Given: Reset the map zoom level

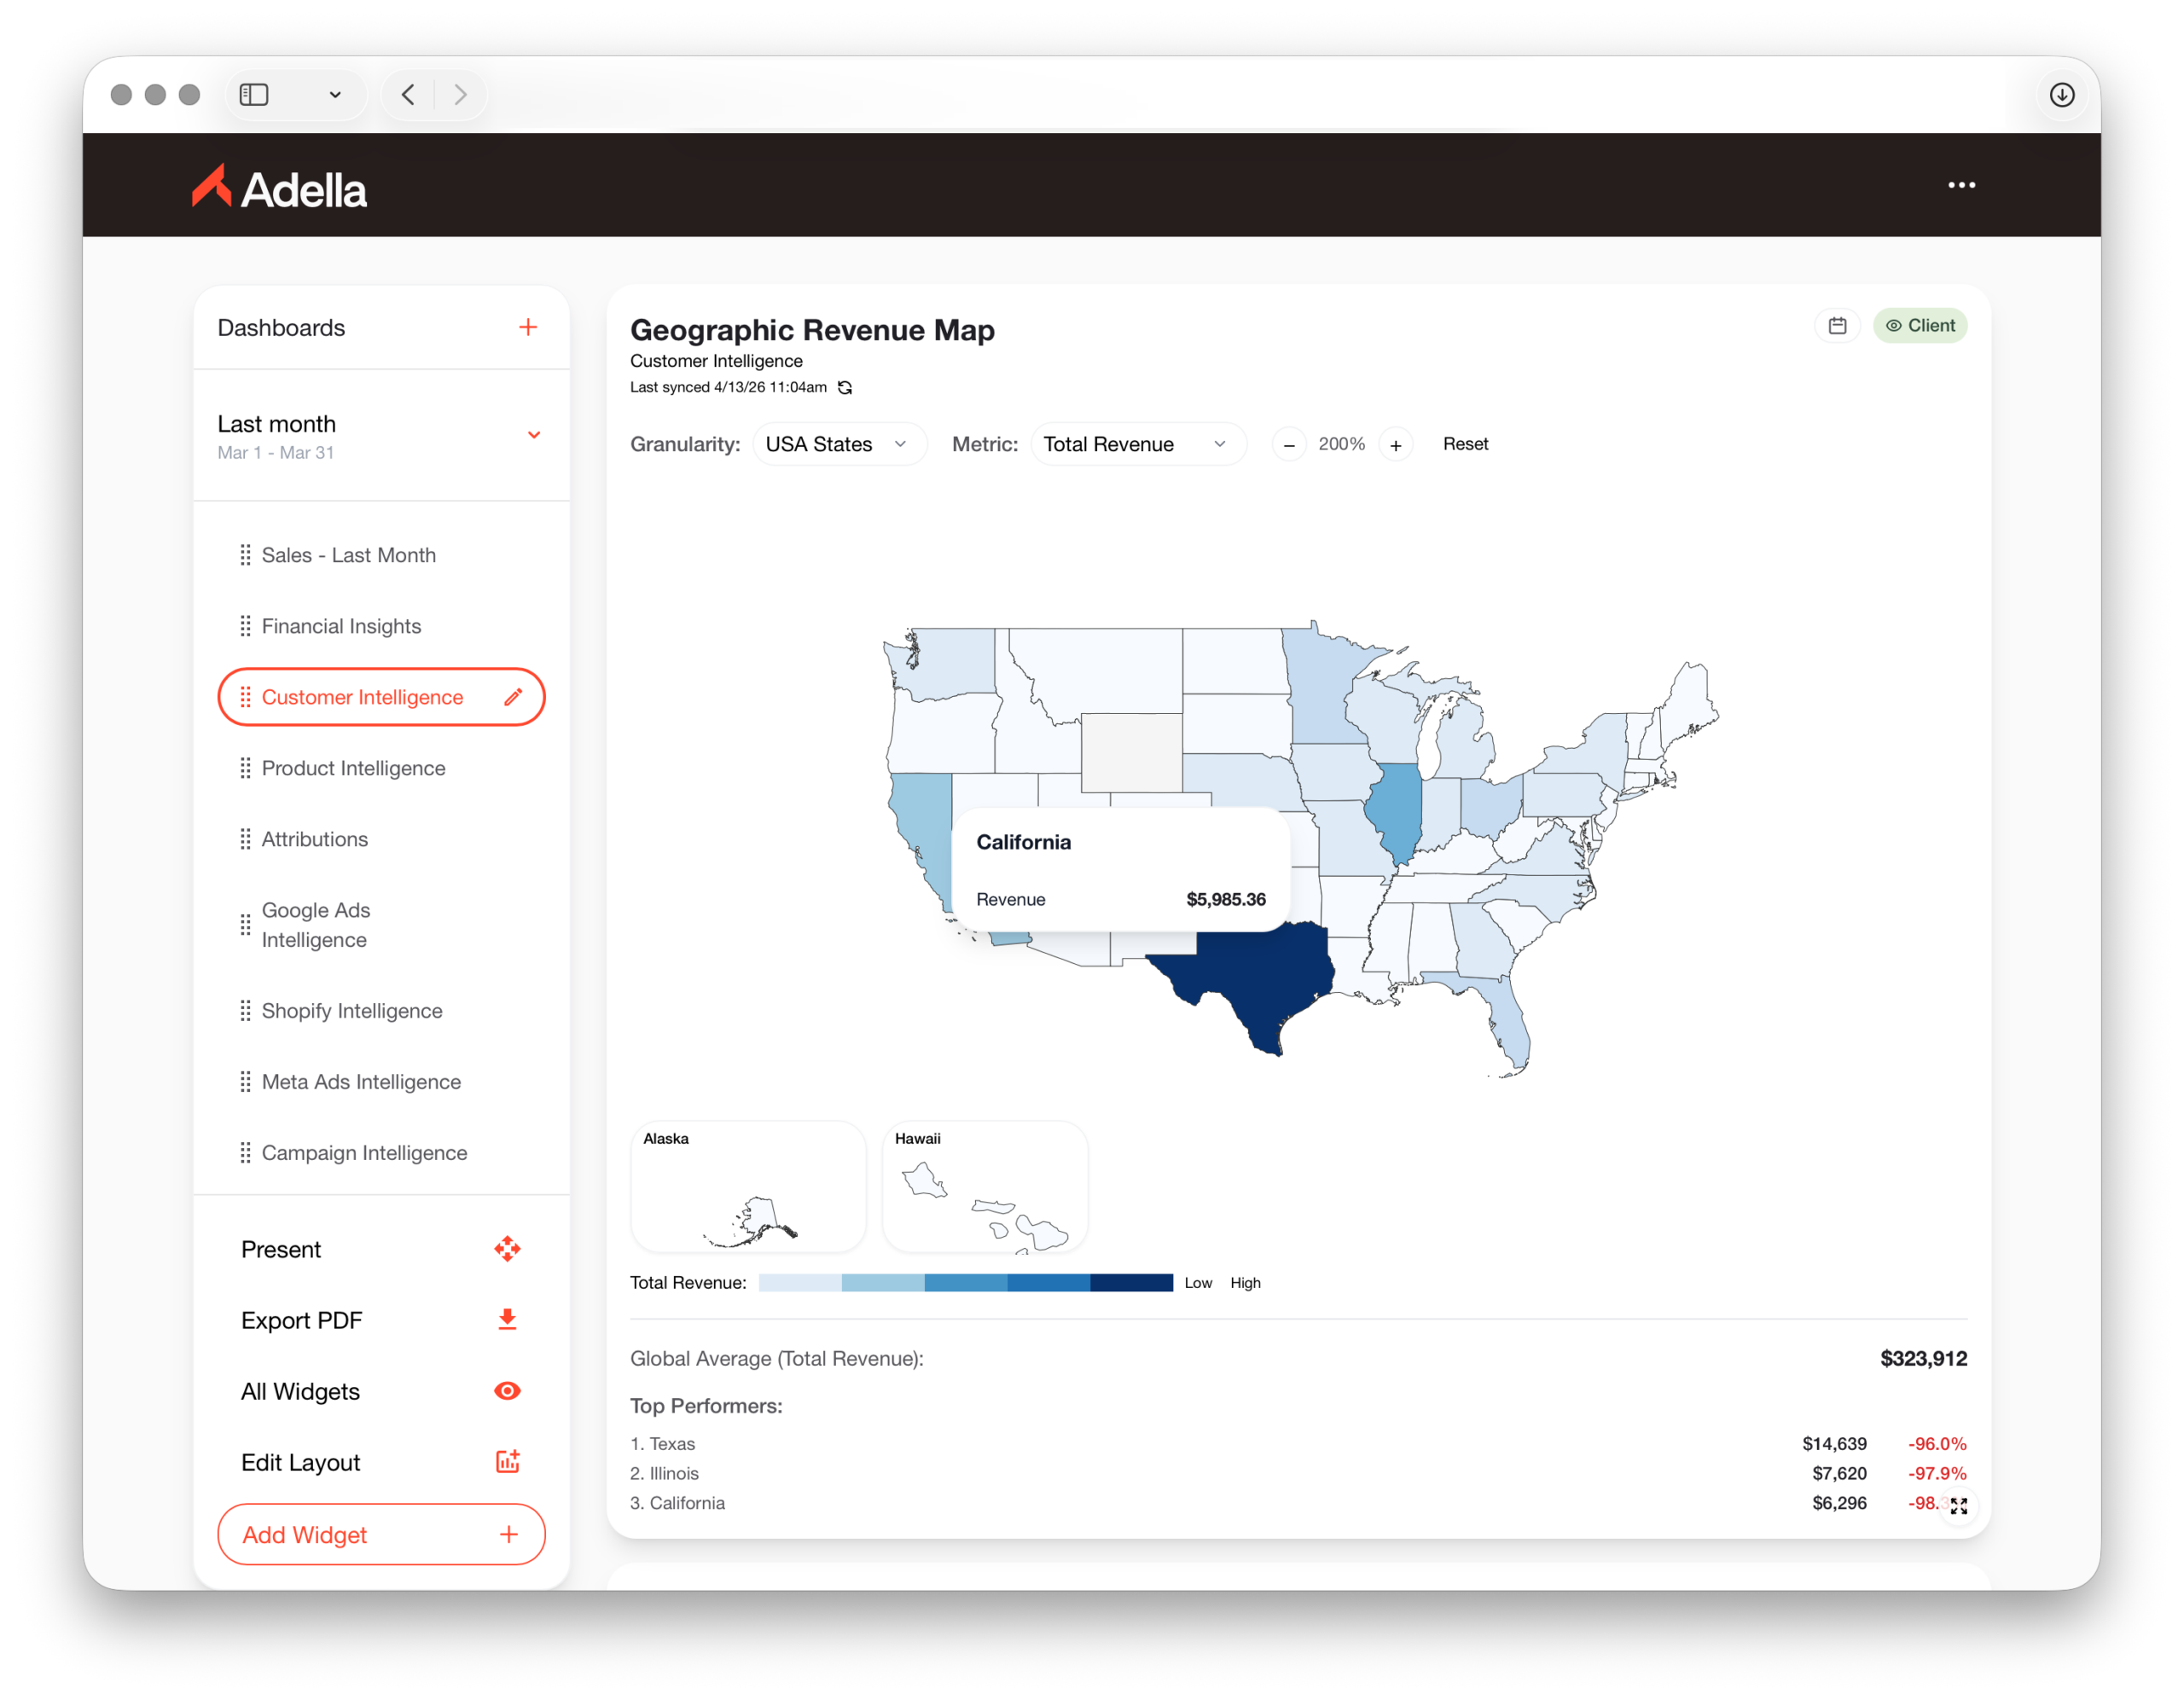Looking at the screenshot, I should (x=1464, y=444).
